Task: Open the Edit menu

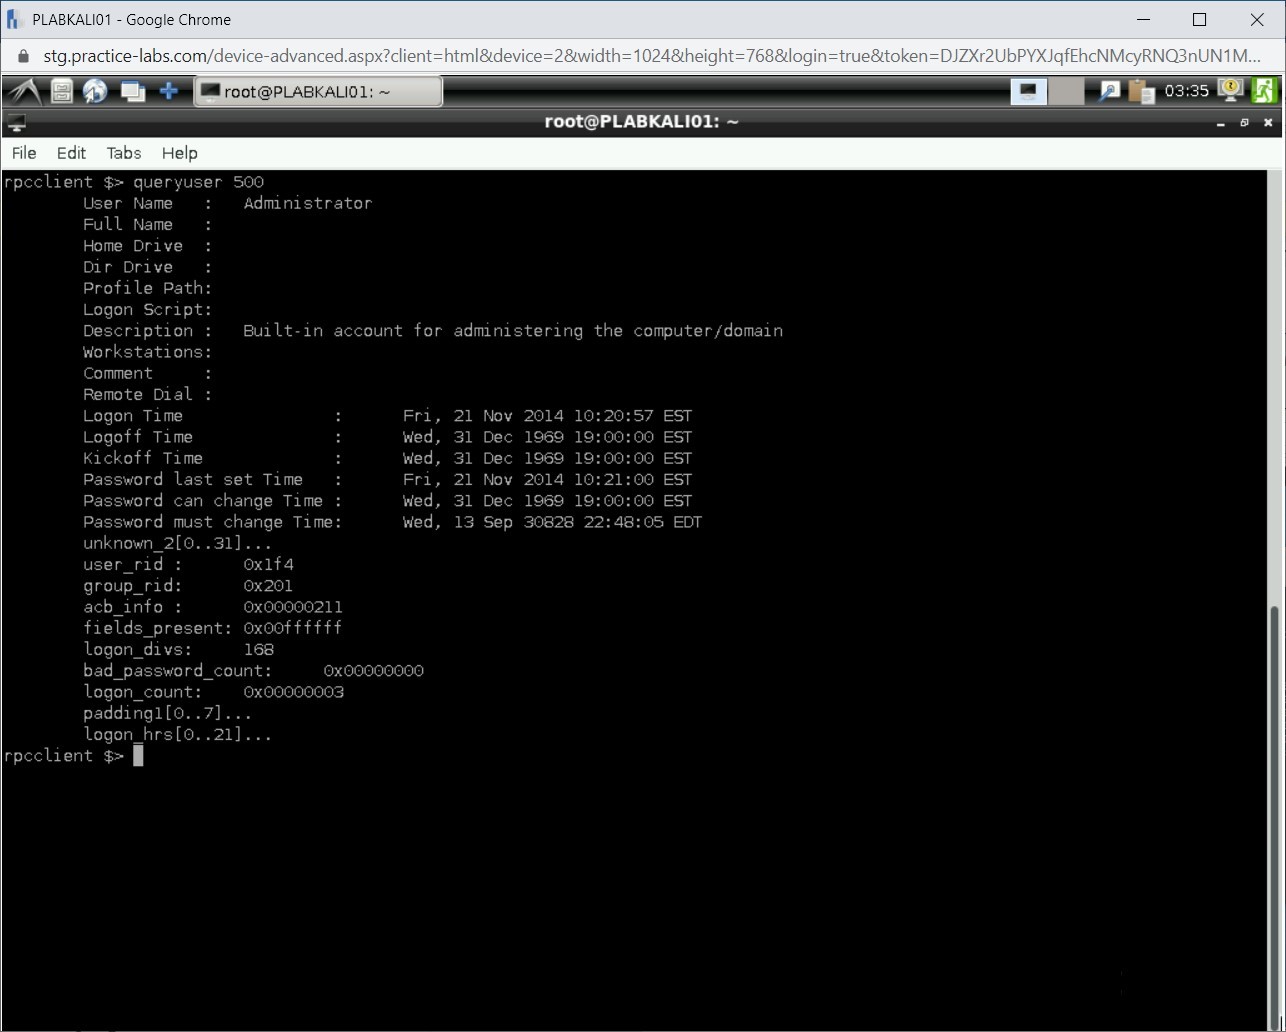Action: (x=71, y=153)
